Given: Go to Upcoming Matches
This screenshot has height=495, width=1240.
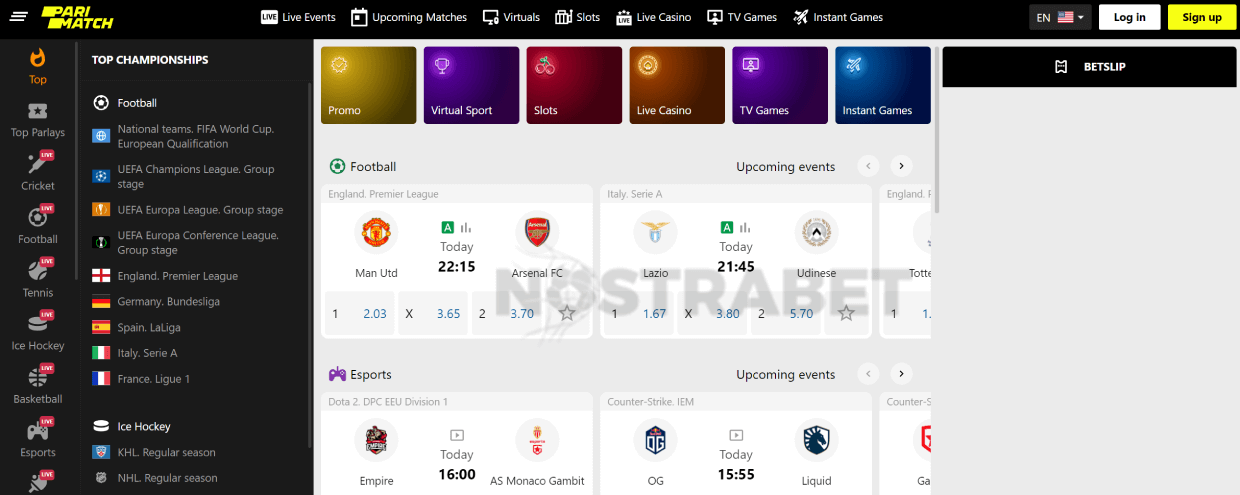Looking at the screenshot, I should [x=409, y=17].
